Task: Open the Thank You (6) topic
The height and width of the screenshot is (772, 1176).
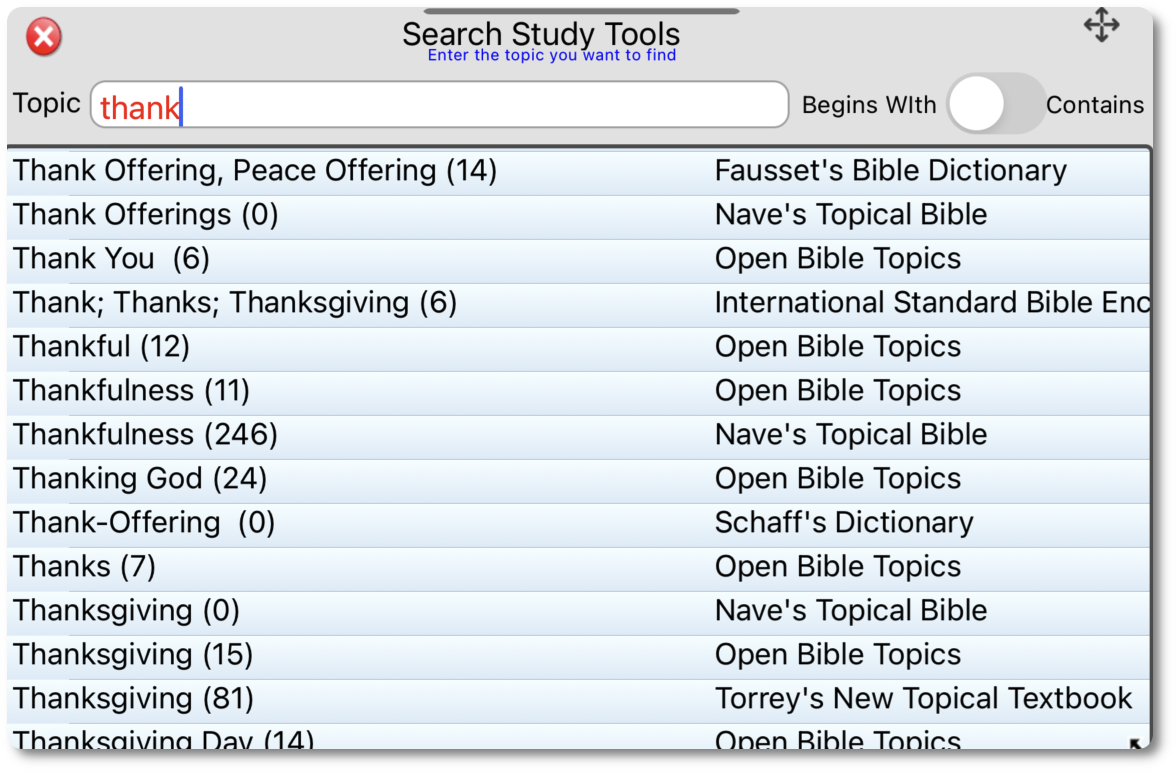Action: tap(112, 259)
